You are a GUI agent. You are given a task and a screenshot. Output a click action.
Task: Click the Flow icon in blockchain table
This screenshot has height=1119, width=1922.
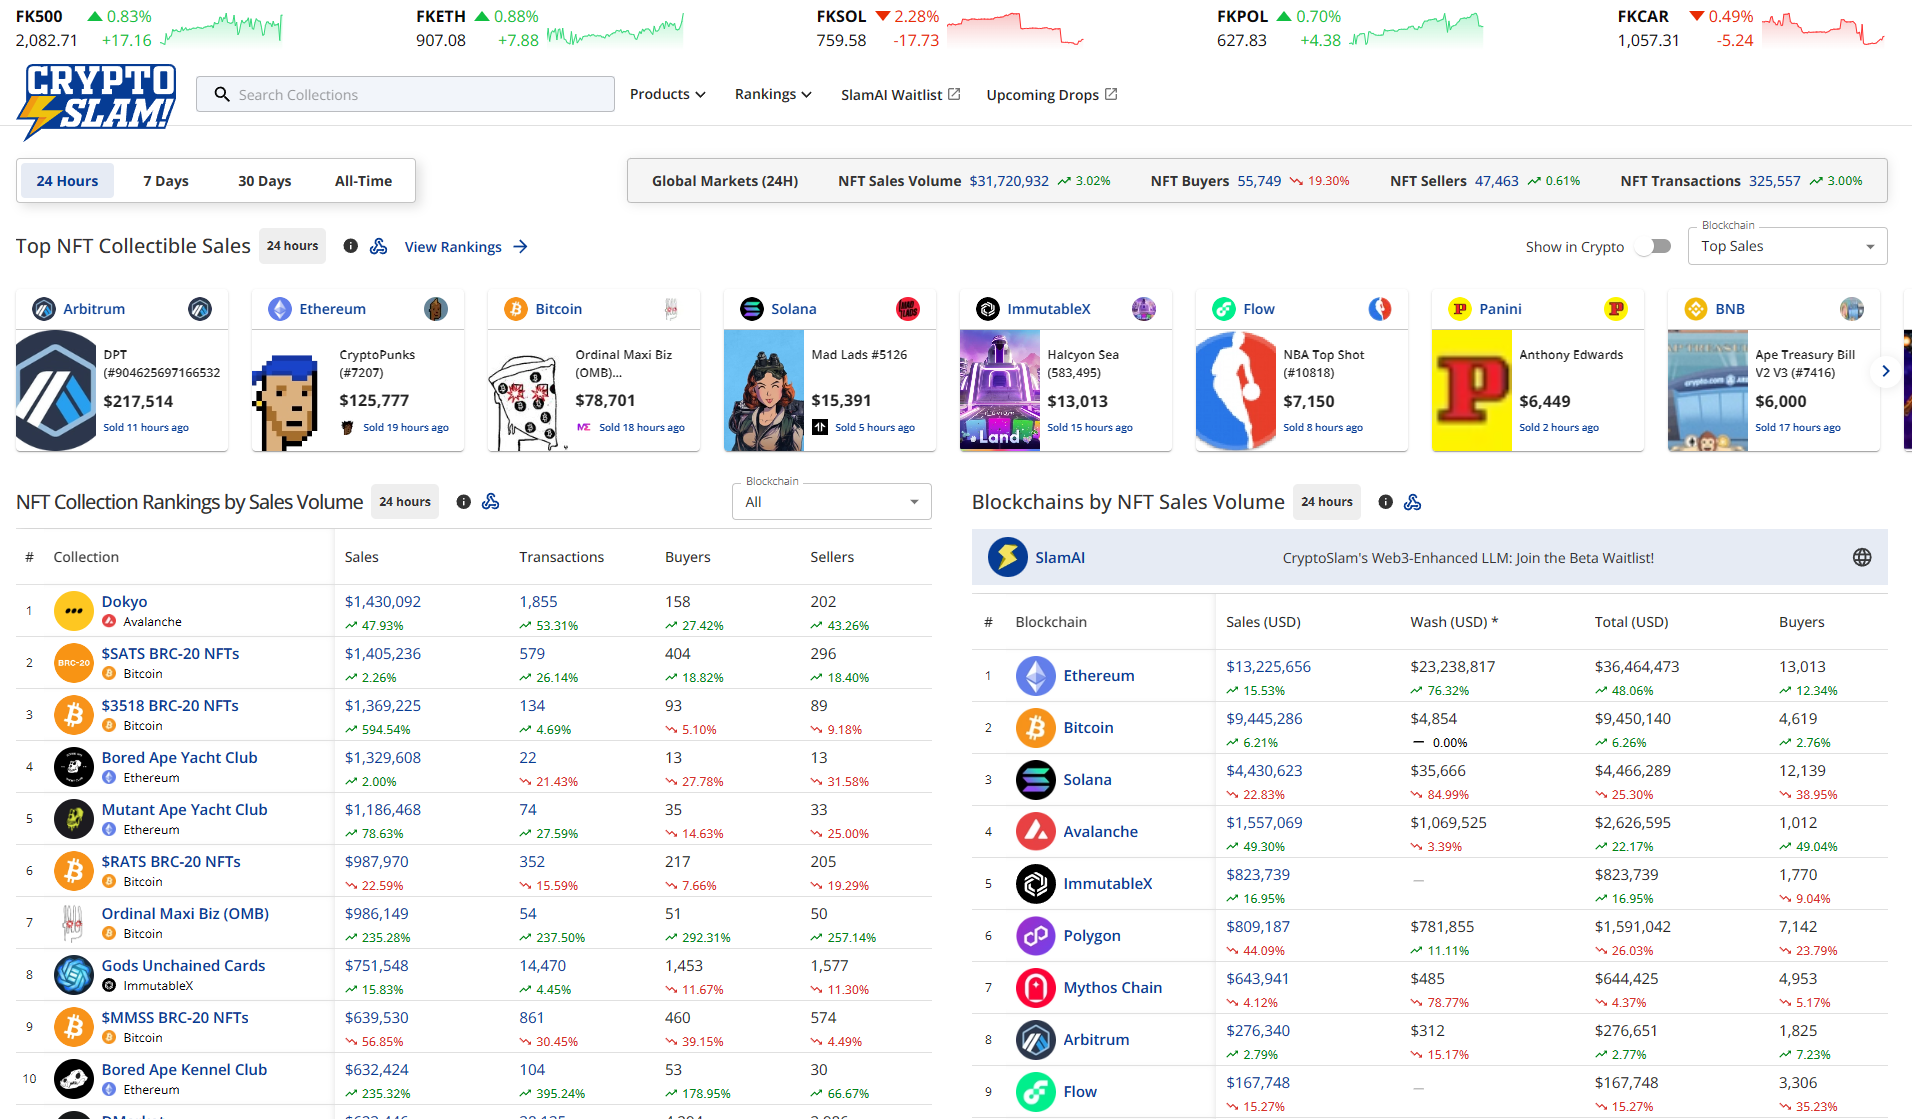[1036, 1092]
